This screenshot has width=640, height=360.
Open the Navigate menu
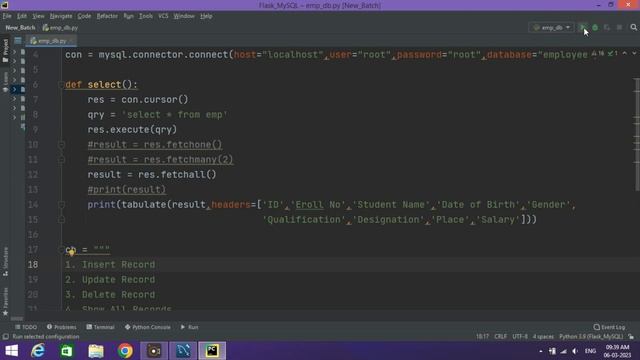(x=61, y=16)
